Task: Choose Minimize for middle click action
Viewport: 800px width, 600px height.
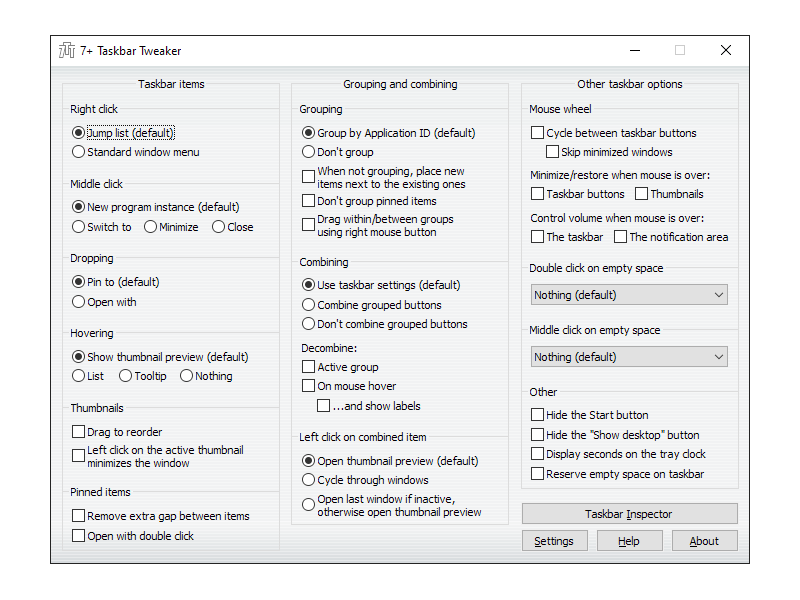Action: coord(151,227)
